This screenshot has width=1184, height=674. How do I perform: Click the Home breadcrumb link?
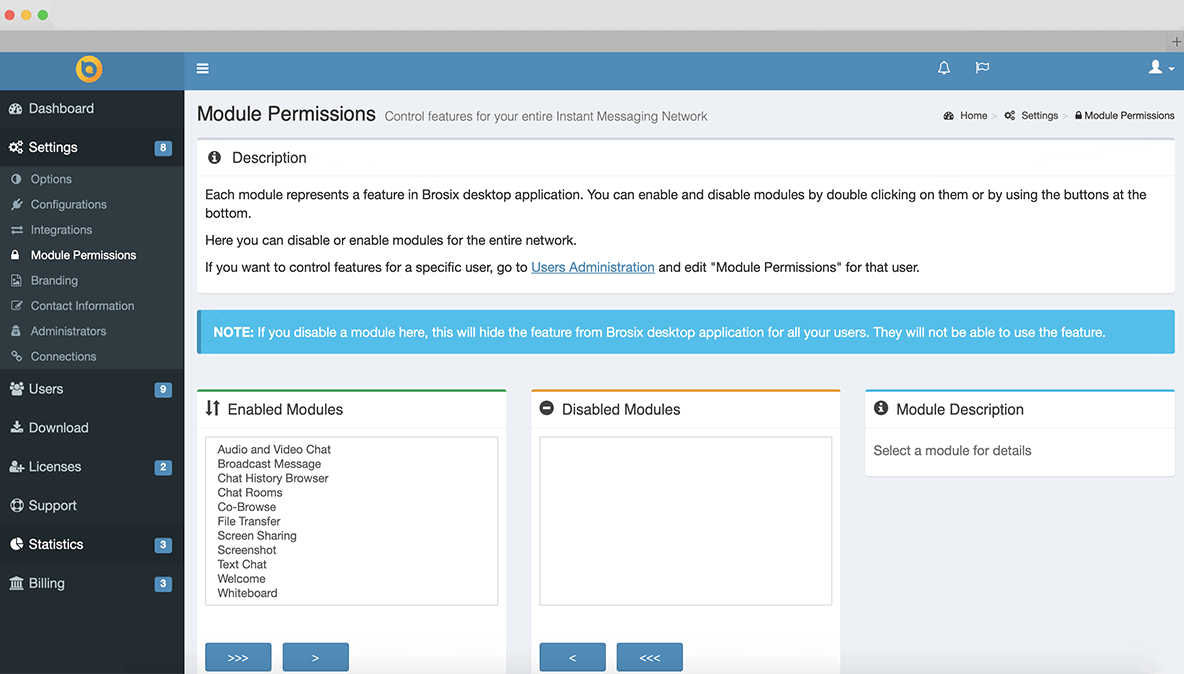point(973,116)
